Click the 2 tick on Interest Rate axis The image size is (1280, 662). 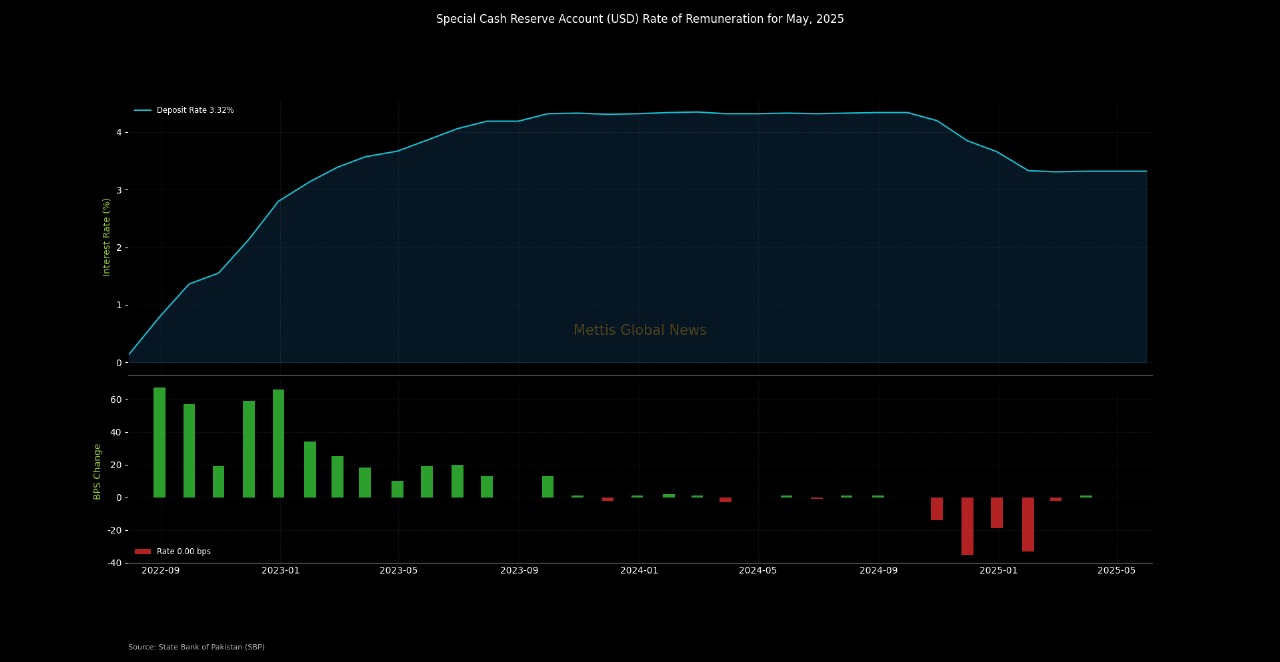pos(118,248)
